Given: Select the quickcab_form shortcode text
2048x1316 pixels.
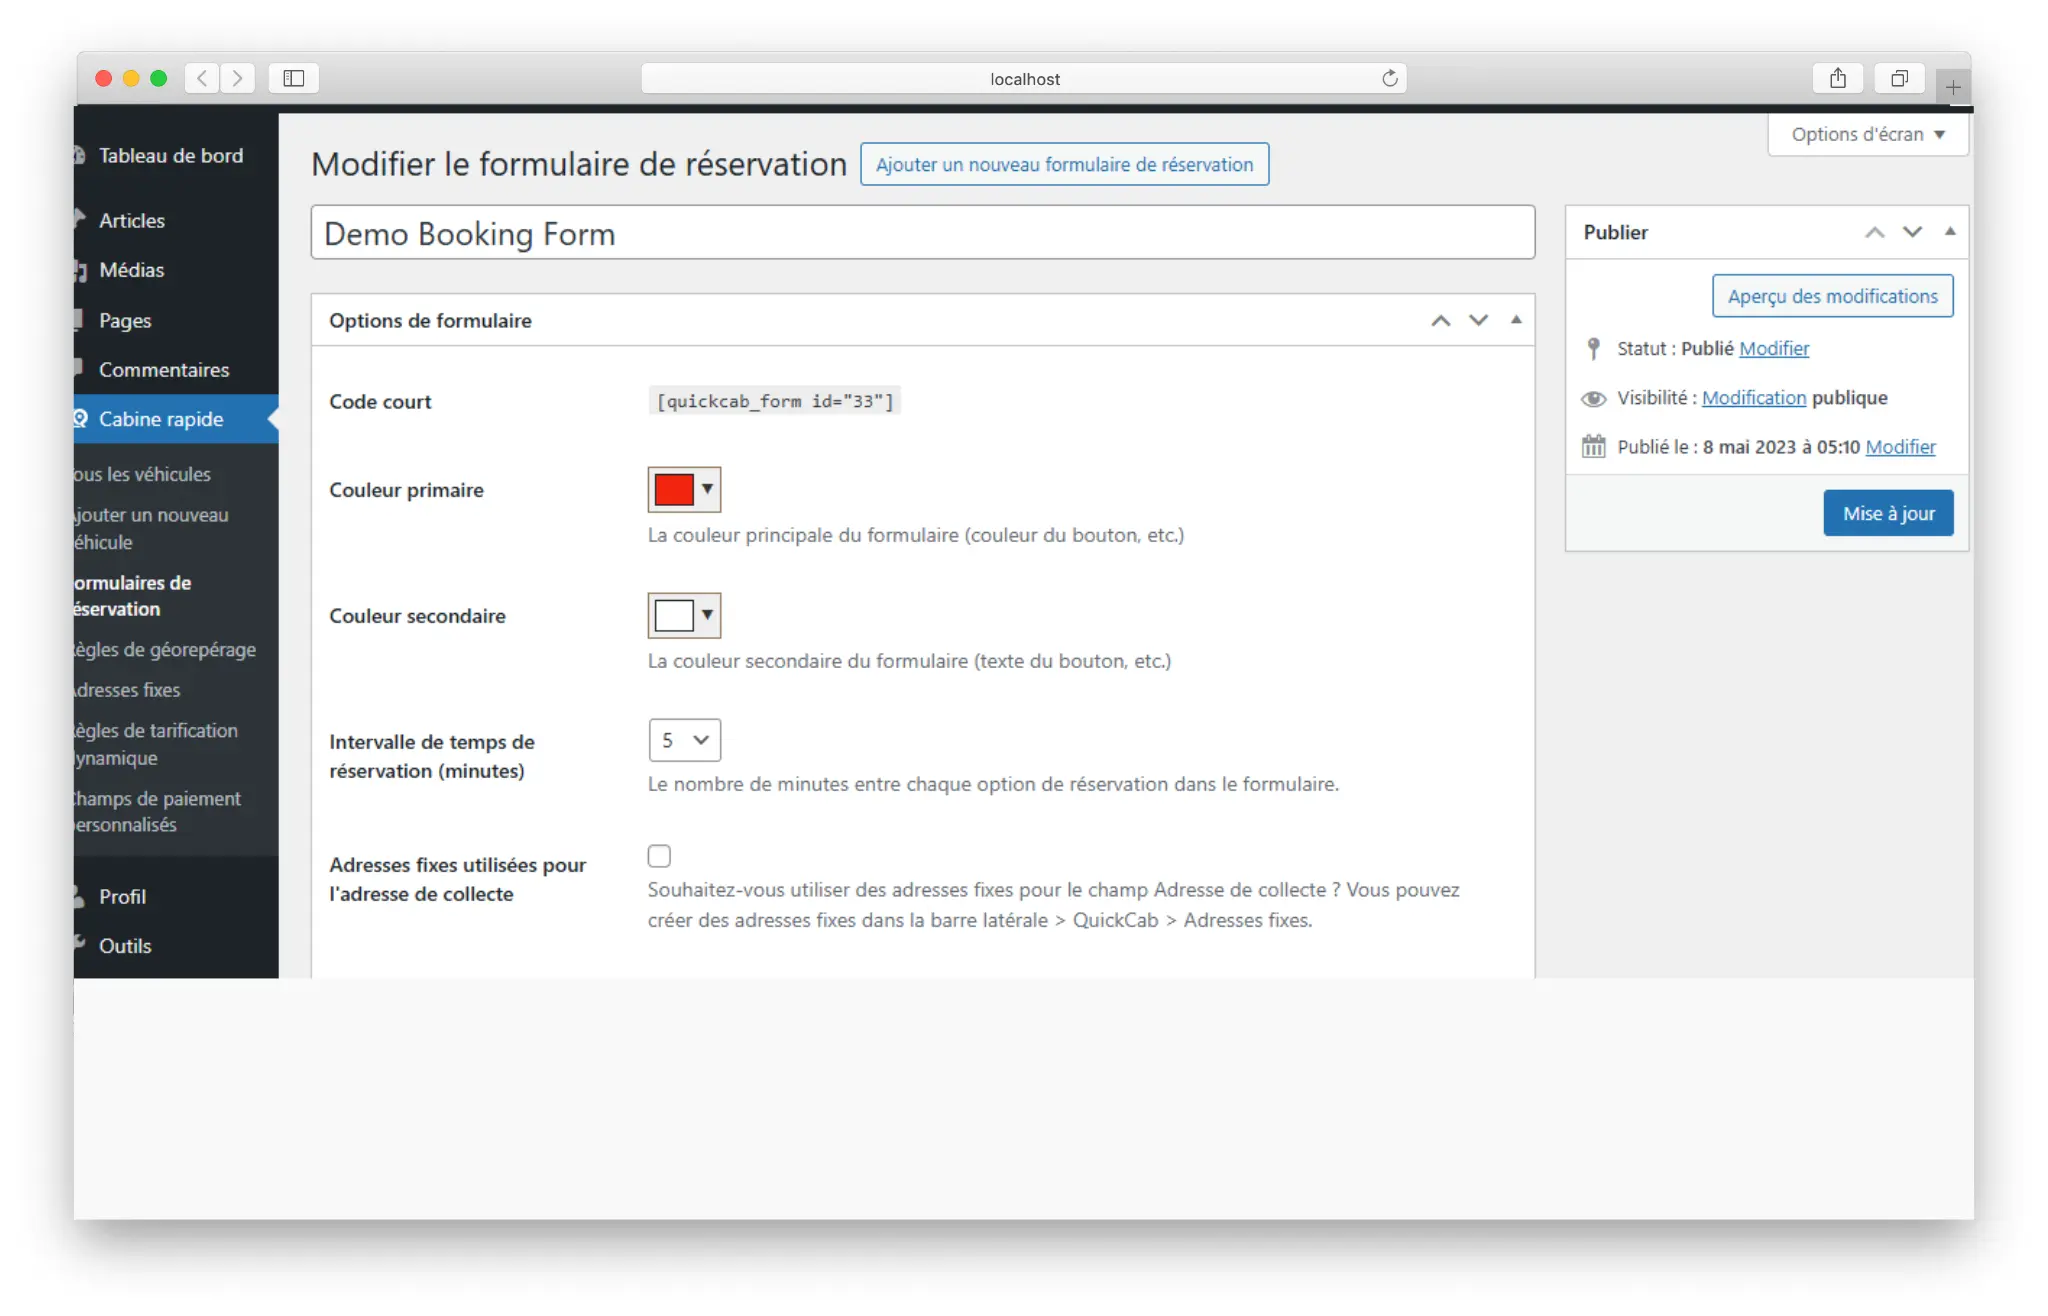Looking at the screenshot, I should [774, 401].
